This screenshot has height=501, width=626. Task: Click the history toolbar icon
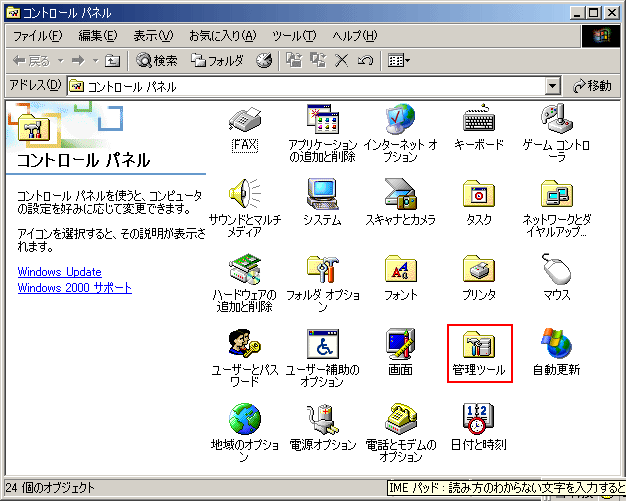pos(264,61)
